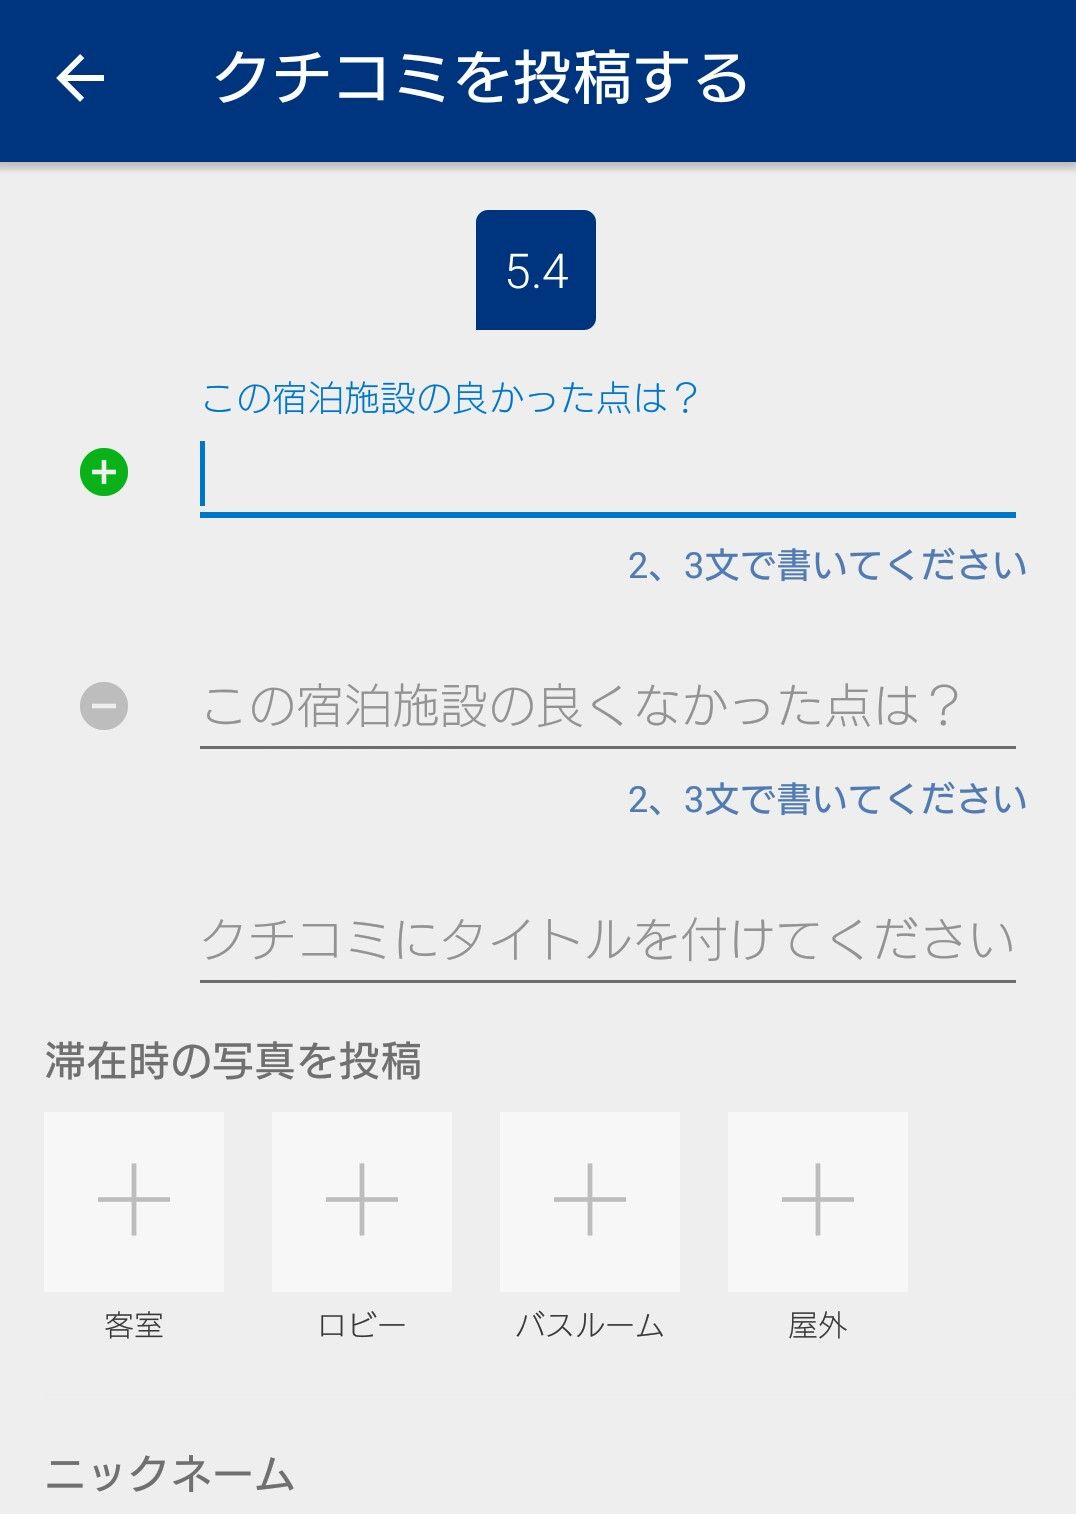Screen dimensions: 1076x1514
Task: Tap the 客室 photo label
Action: pos(134,1326)
